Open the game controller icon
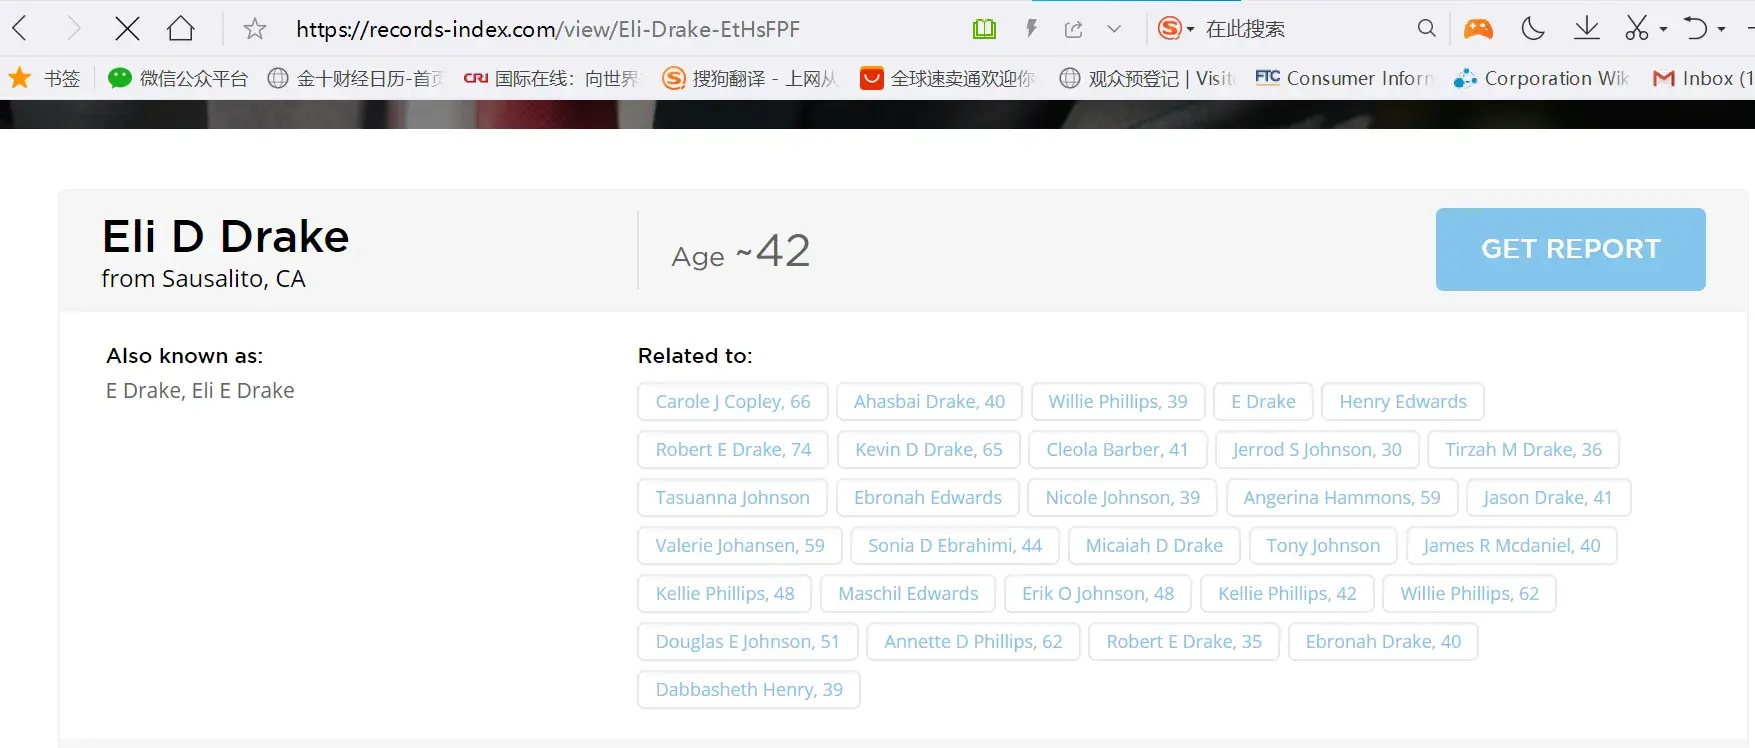 click(x=1478, y=29)
